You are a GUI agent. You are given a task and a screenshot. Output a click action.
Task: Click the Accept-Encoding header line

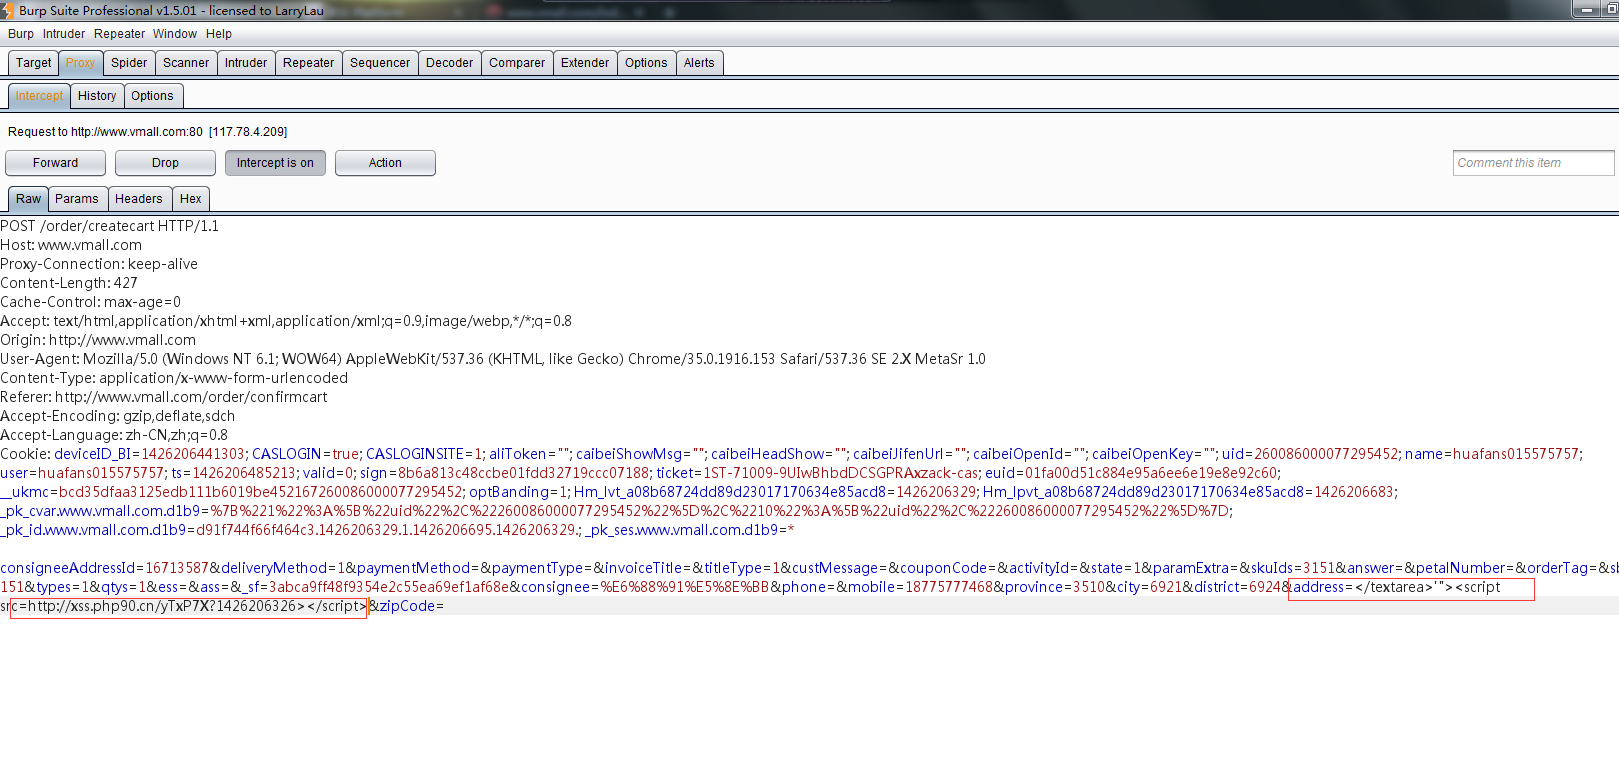click(118, 416)
